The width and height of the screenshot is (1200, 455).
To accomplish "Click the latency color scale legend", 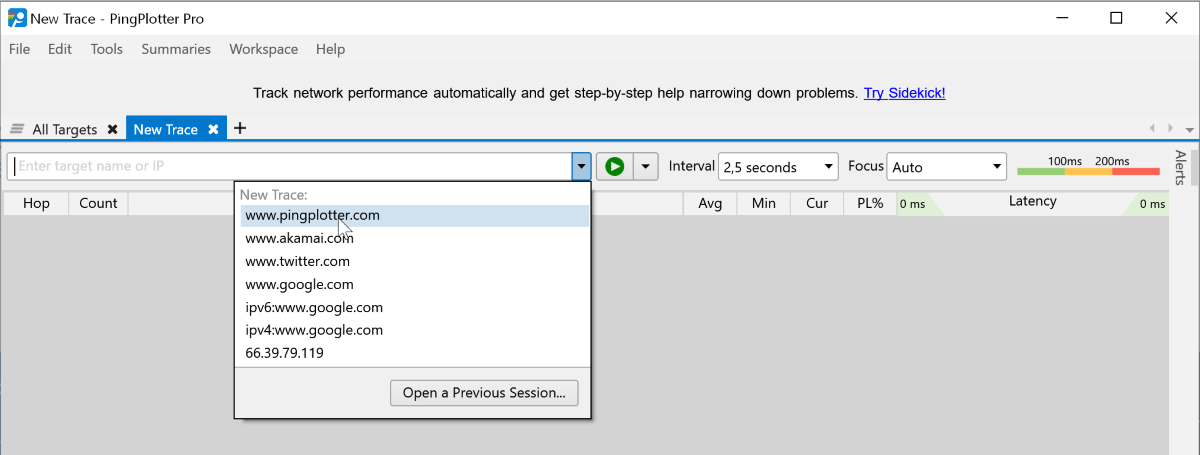I will 1088,167.
